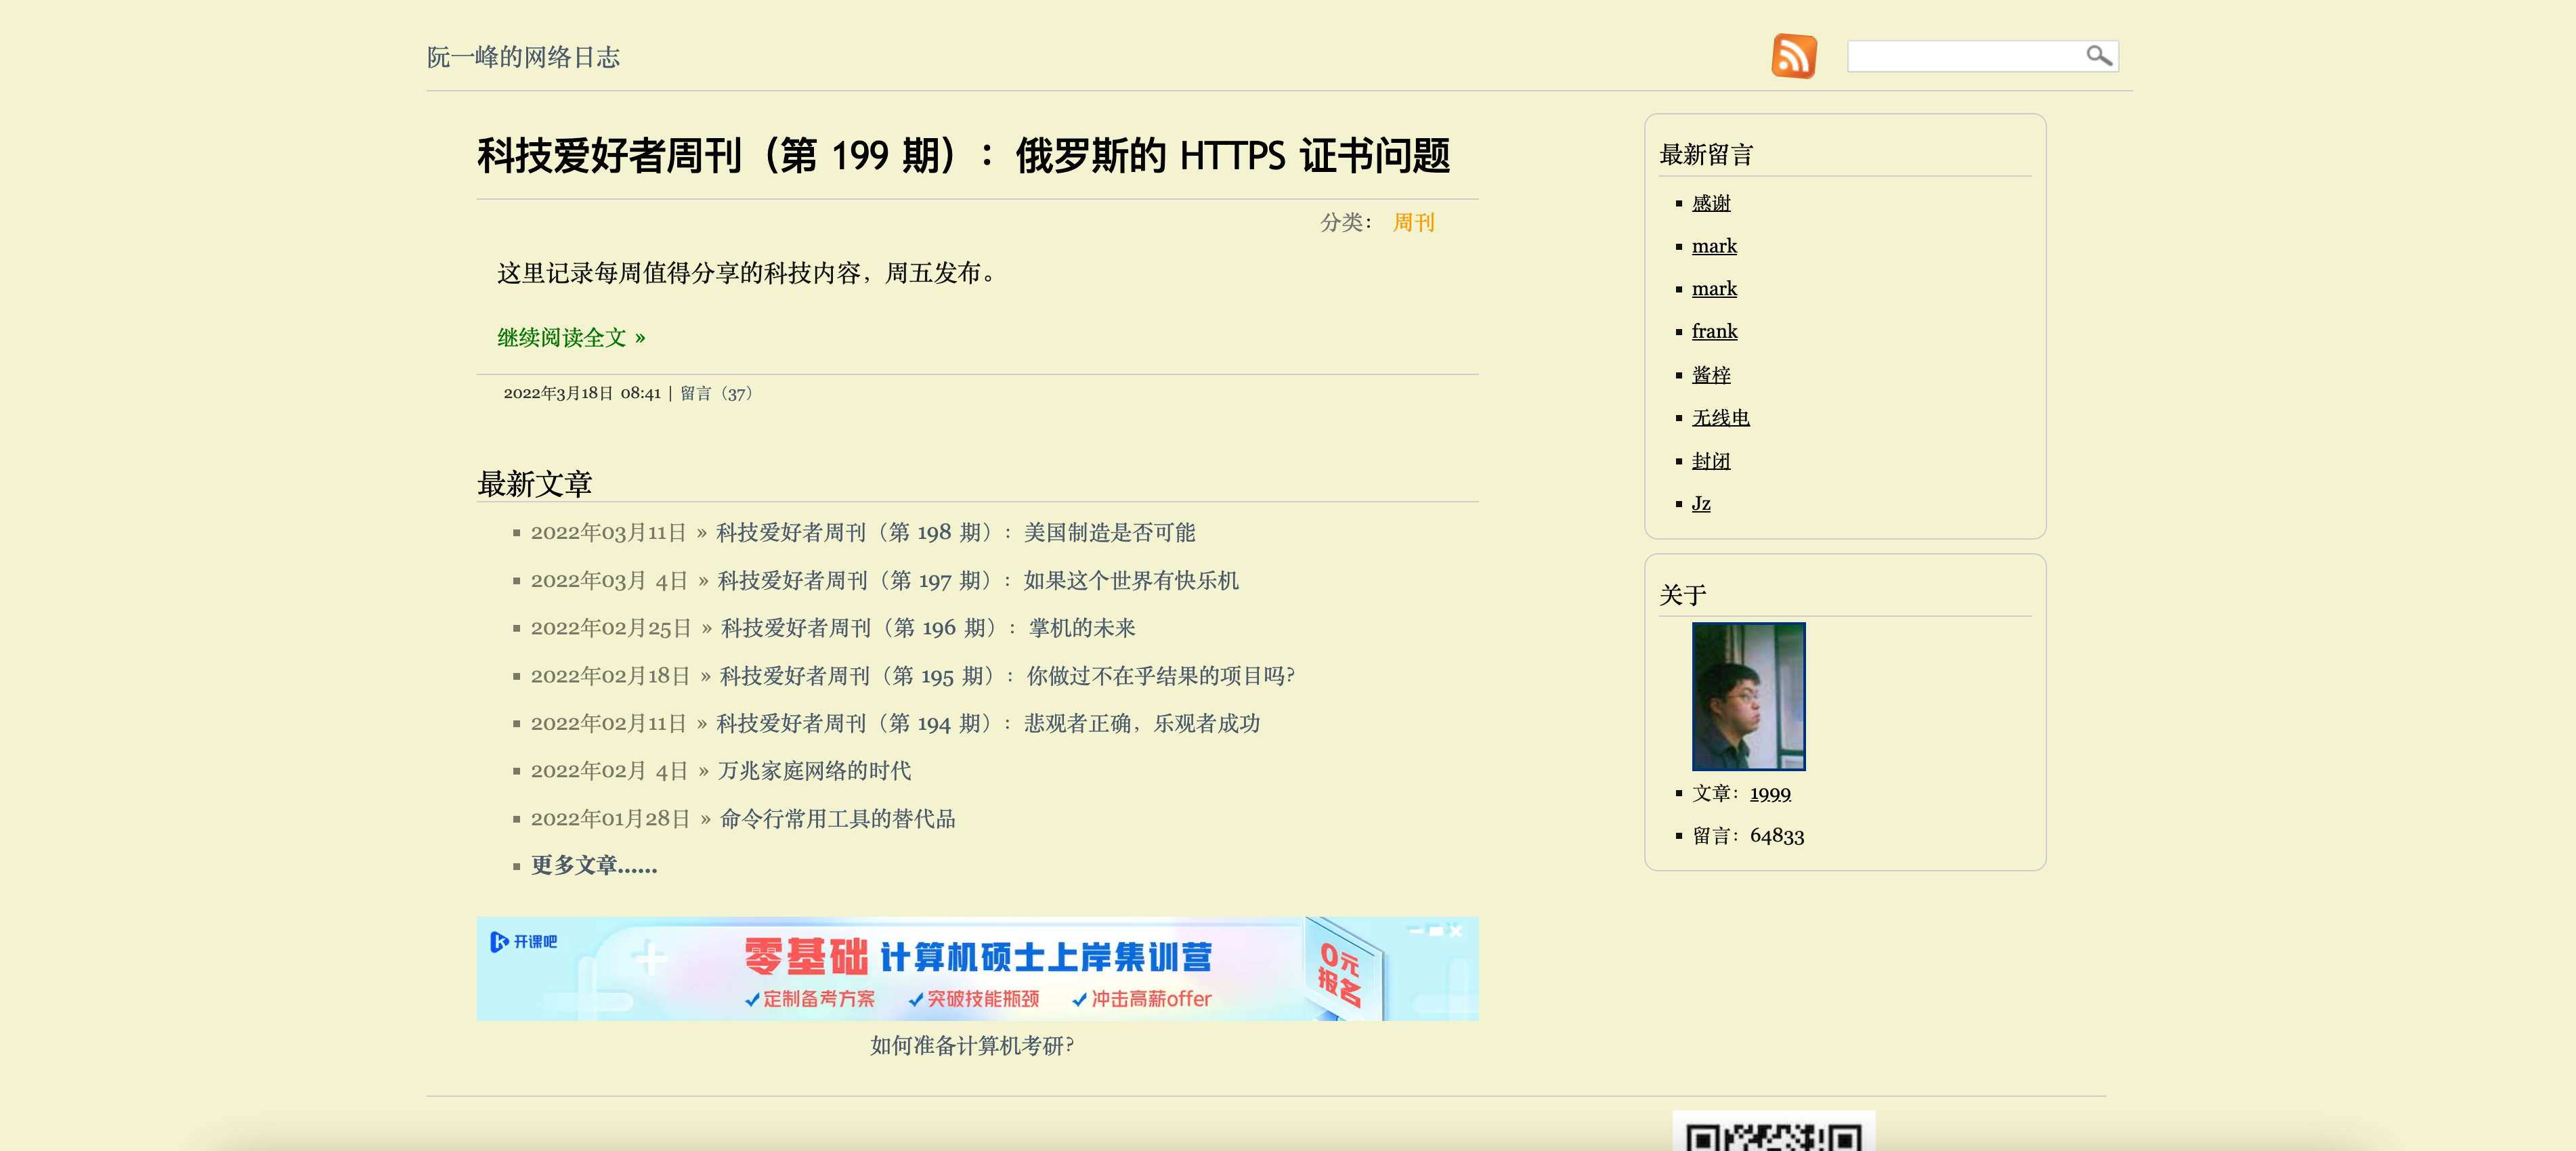Click the author profile photo
2576x1151 pixels.
pos(1748,696)
